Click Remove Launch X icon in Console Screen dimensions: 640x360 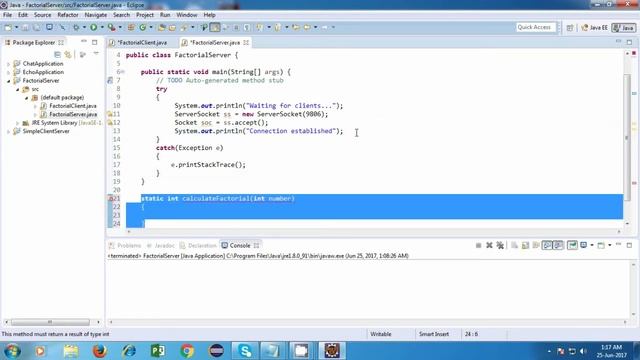pyautogui.click(x=489, y=245)
